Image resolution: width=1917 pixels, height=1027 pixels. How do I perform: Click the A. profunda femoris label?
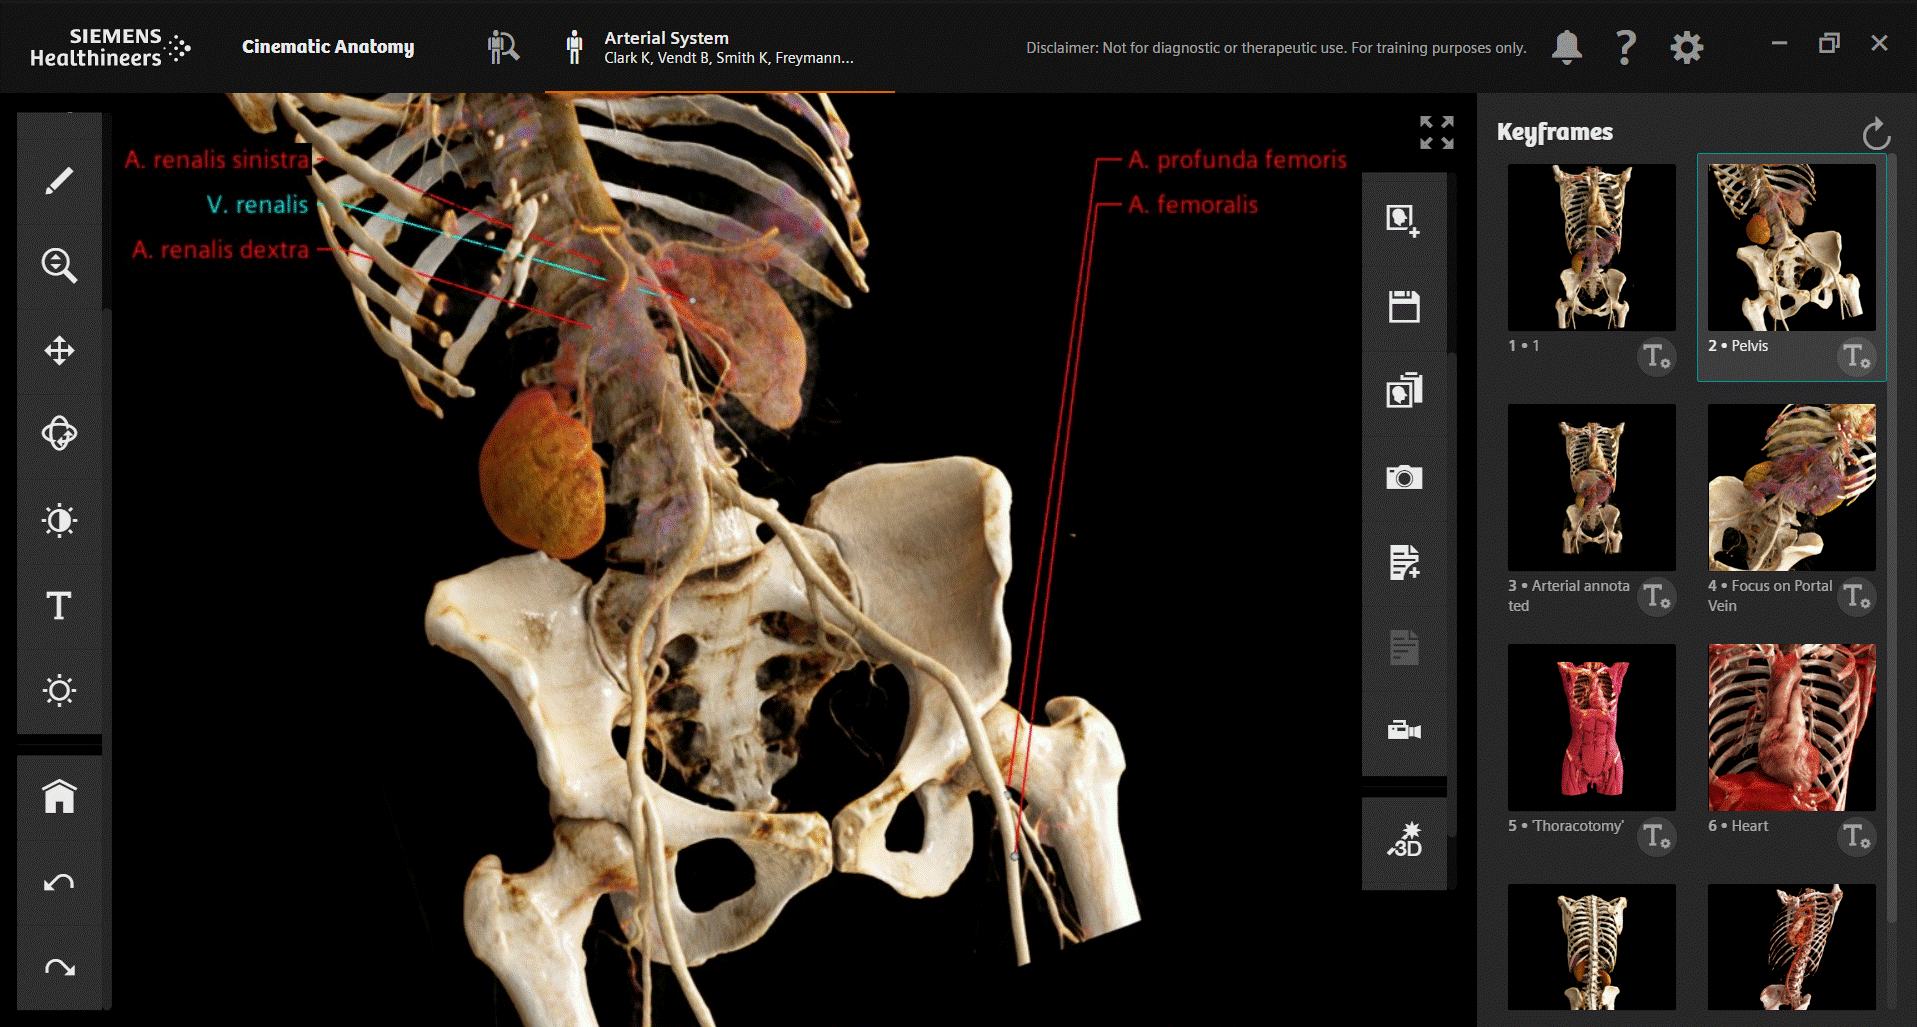click(x=1237, y=160)
